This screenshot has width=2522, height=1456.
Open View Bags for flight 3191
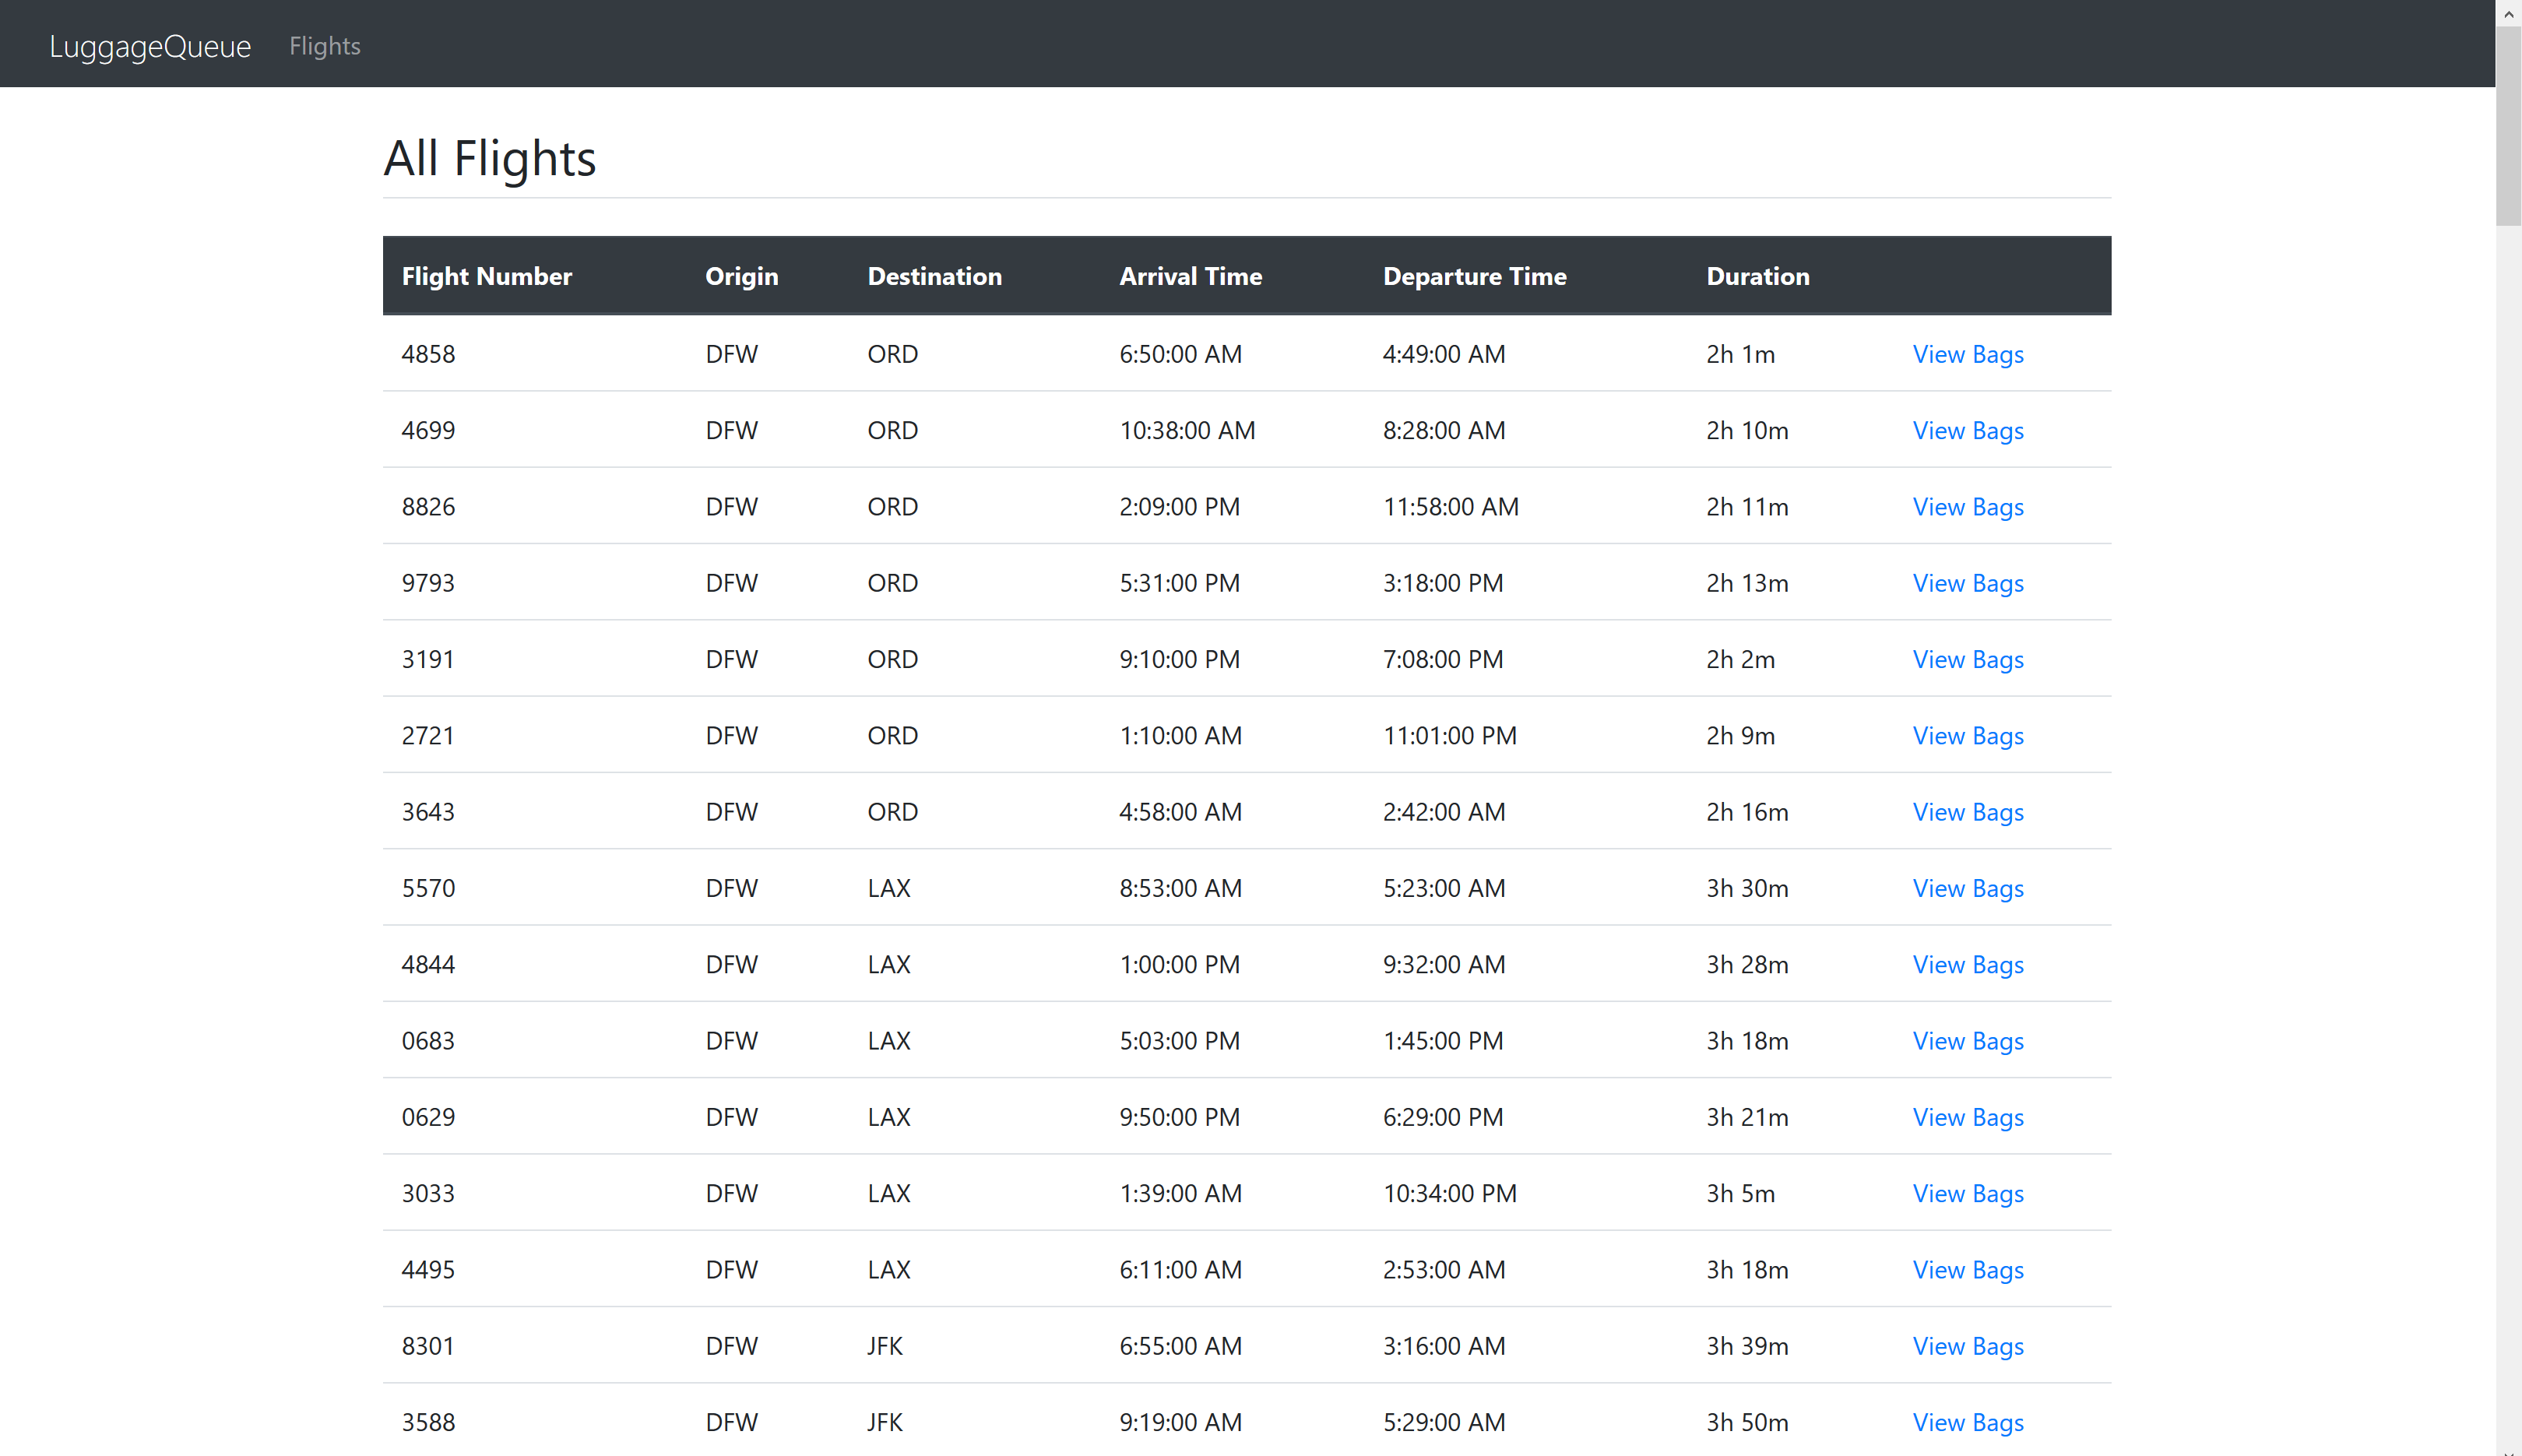click(x=1967, y=659)
